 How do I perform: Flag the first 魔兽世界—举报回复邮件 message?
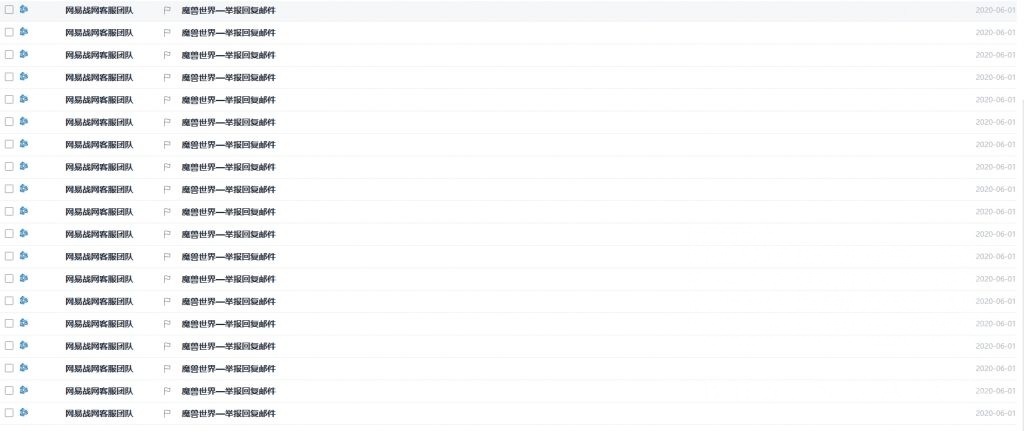[167, 10]
